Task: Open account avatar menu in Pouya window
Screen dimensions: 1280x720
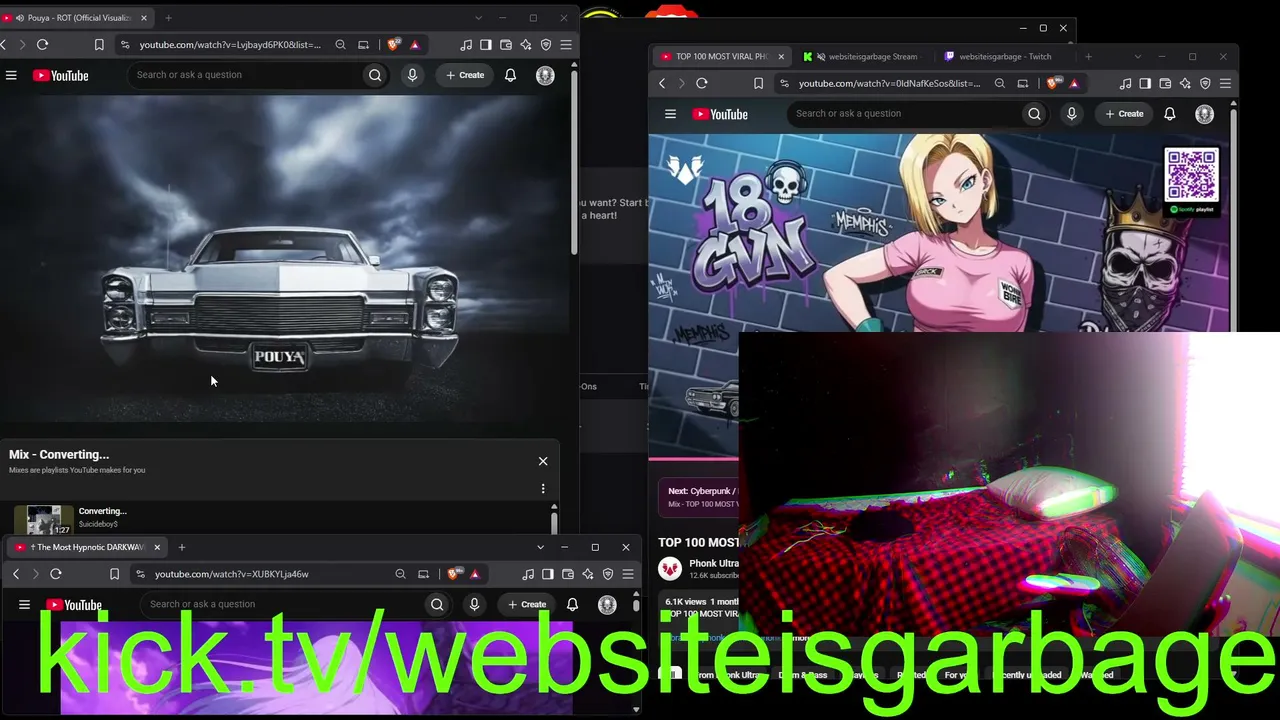Action: [x=545, y=75]
